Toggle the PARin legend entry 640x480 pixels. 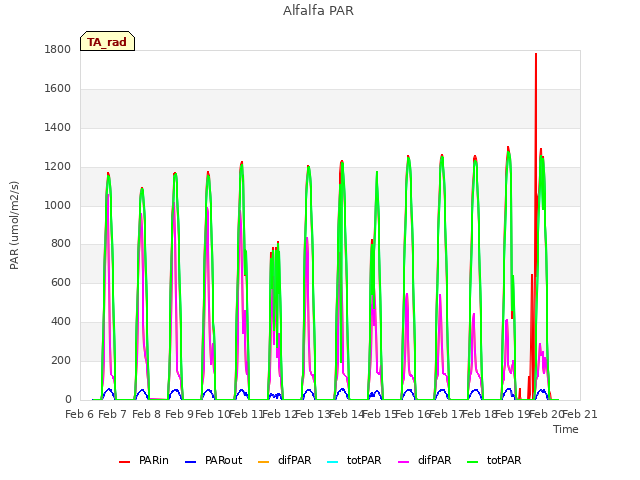144,460
